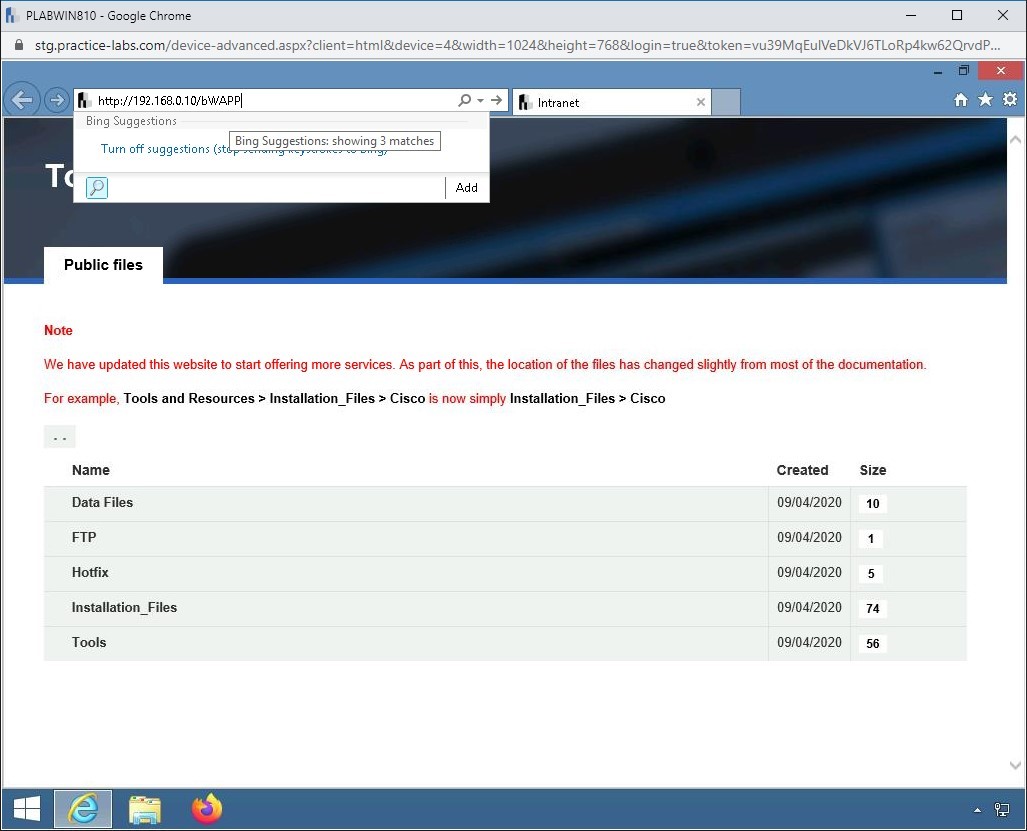The height and width of the screenshot is (831, 1027).
Task: Open the parent directory using the dots entry
Action: (59, 436)
